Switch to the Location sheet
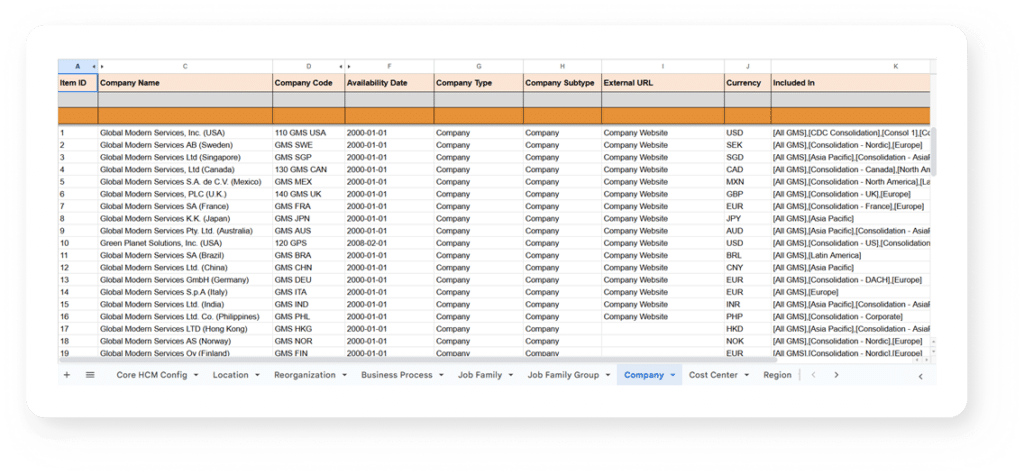 tap(231, 375)
